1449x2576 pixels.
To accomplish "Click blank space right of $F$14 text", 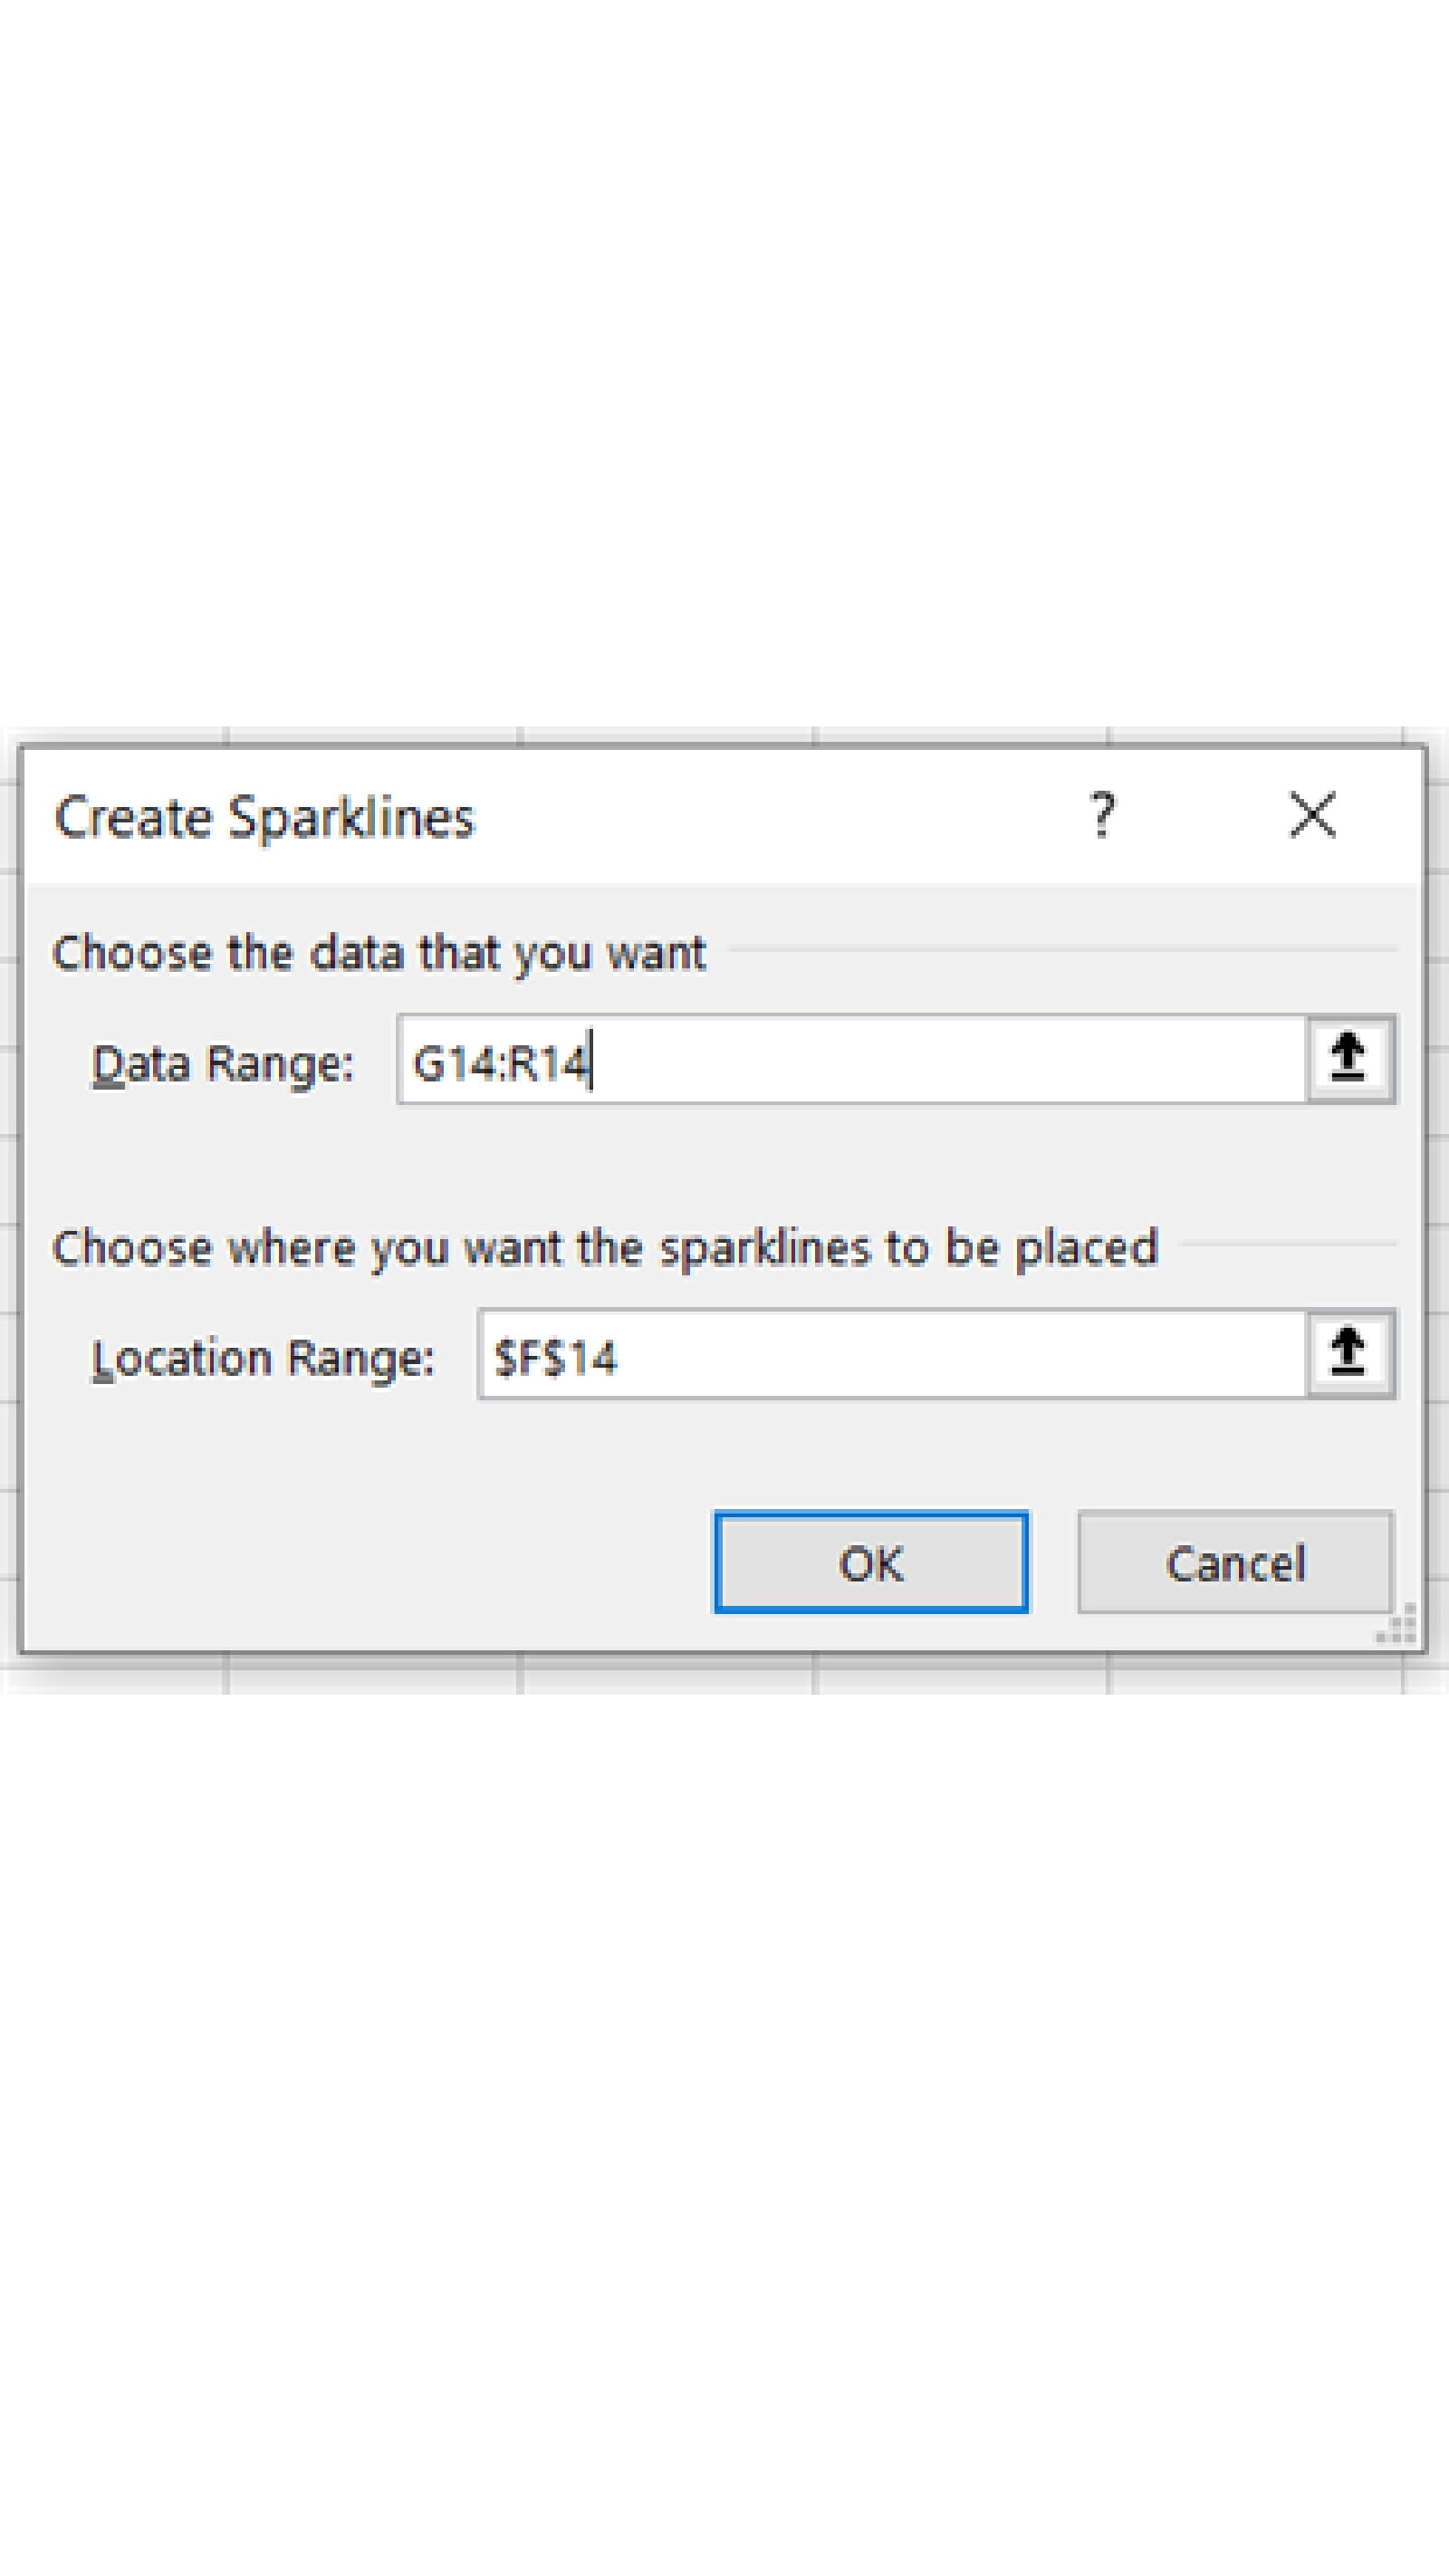I will (x=960, y=1355).
